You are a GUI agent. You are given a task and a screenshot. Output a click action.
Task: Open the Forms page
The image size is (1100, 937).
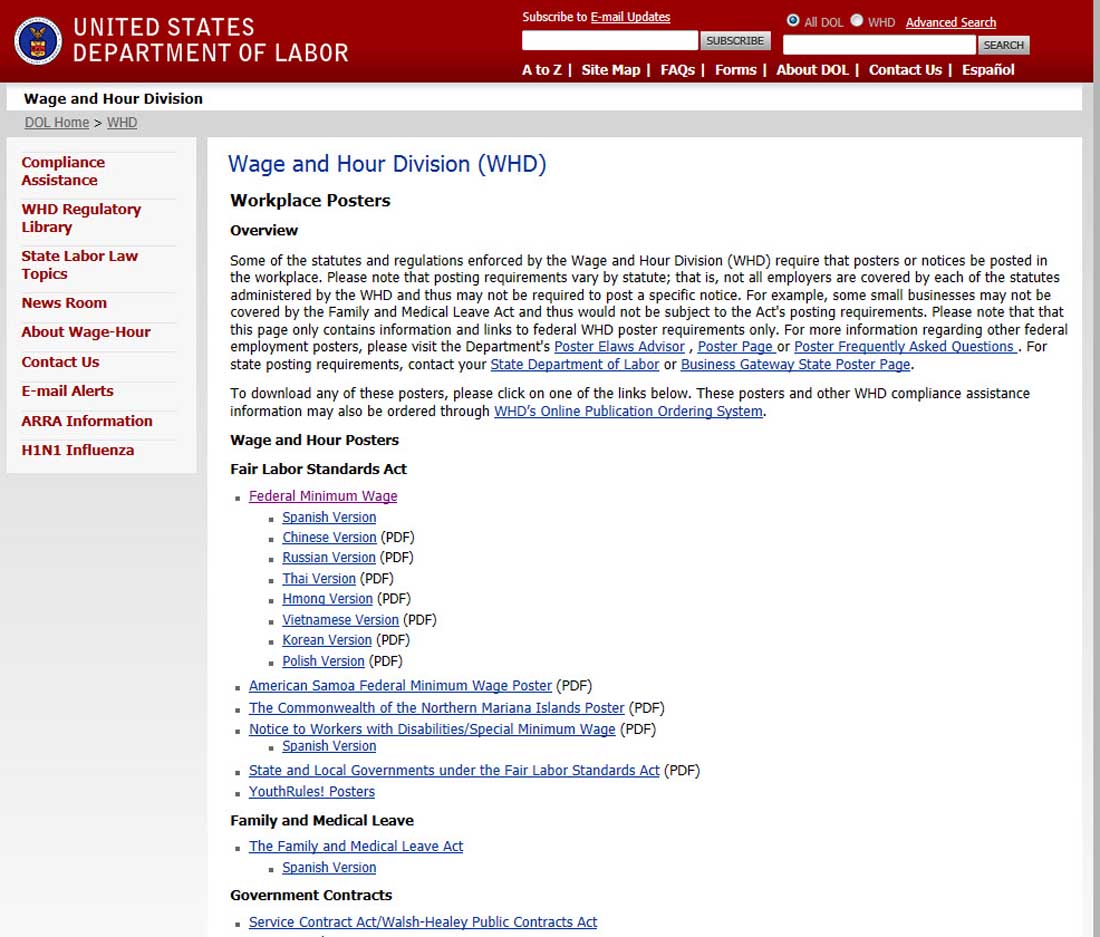point(735,70)
